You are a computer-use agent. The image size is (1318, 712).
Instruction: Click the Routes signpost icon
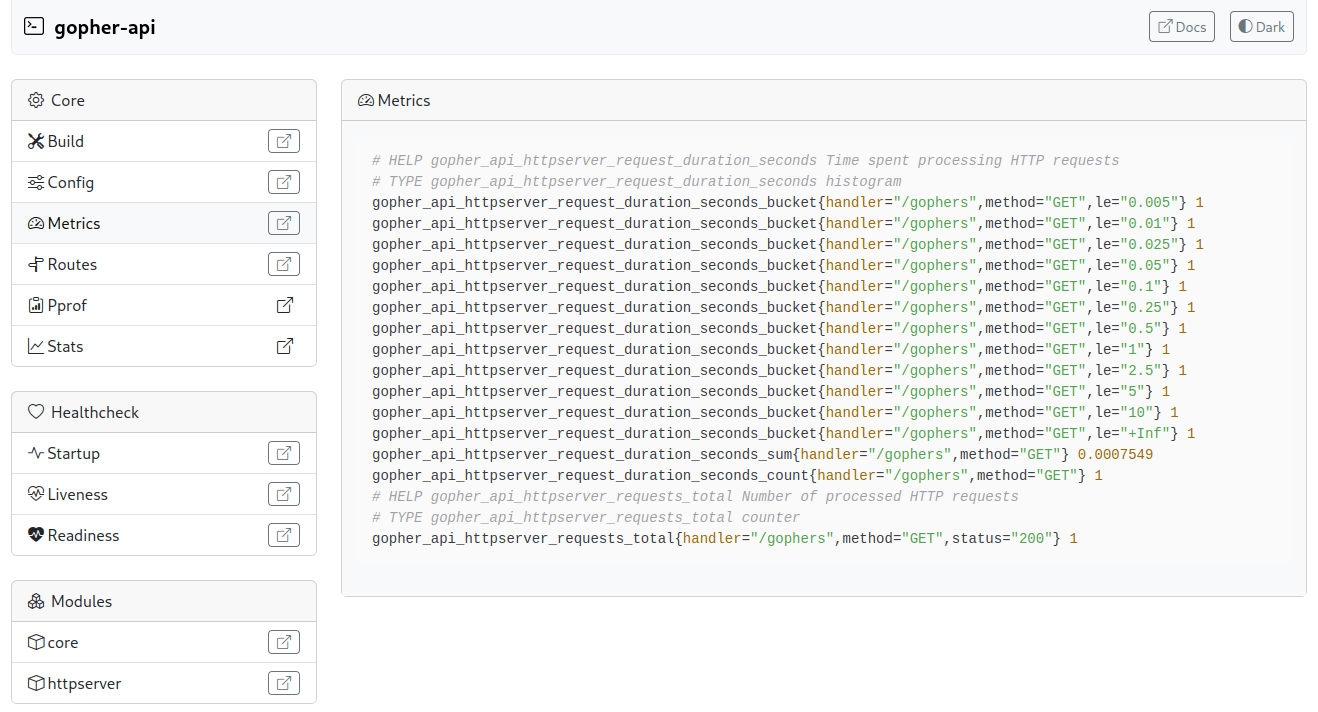click(x=36, y=264)
